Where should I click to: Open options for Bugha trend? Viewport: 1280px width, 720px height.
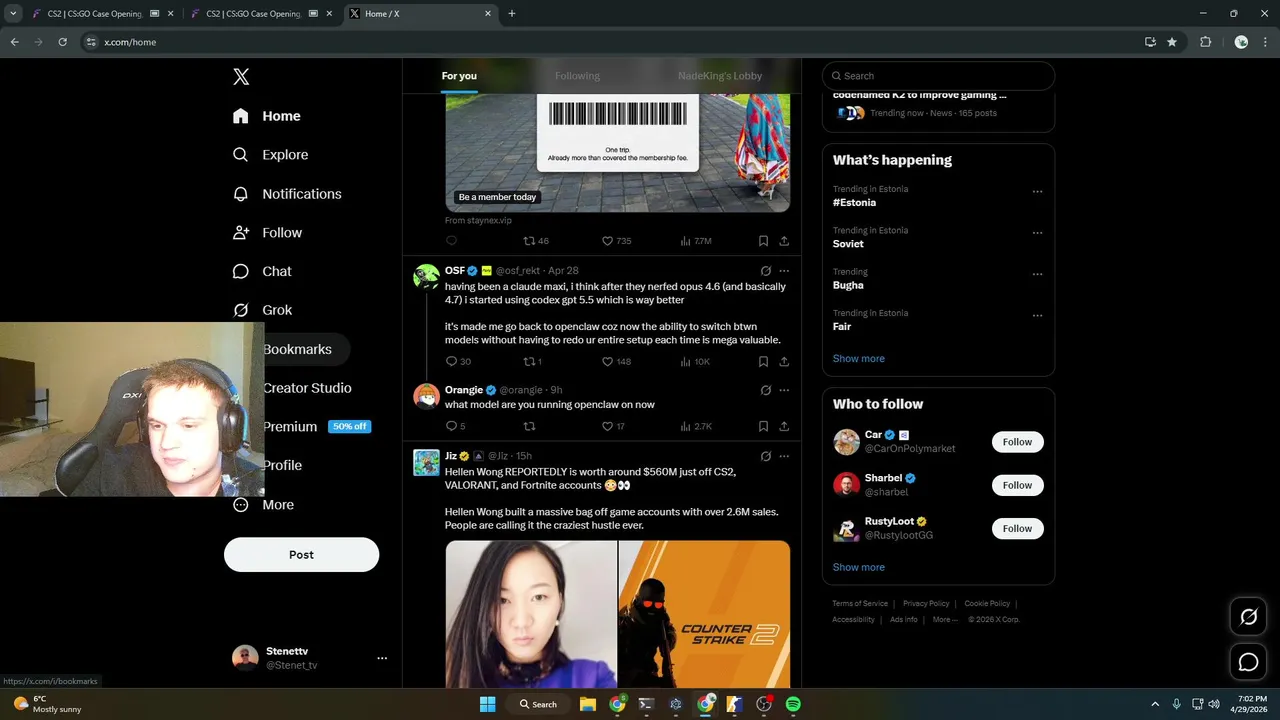coord(1037,274)
